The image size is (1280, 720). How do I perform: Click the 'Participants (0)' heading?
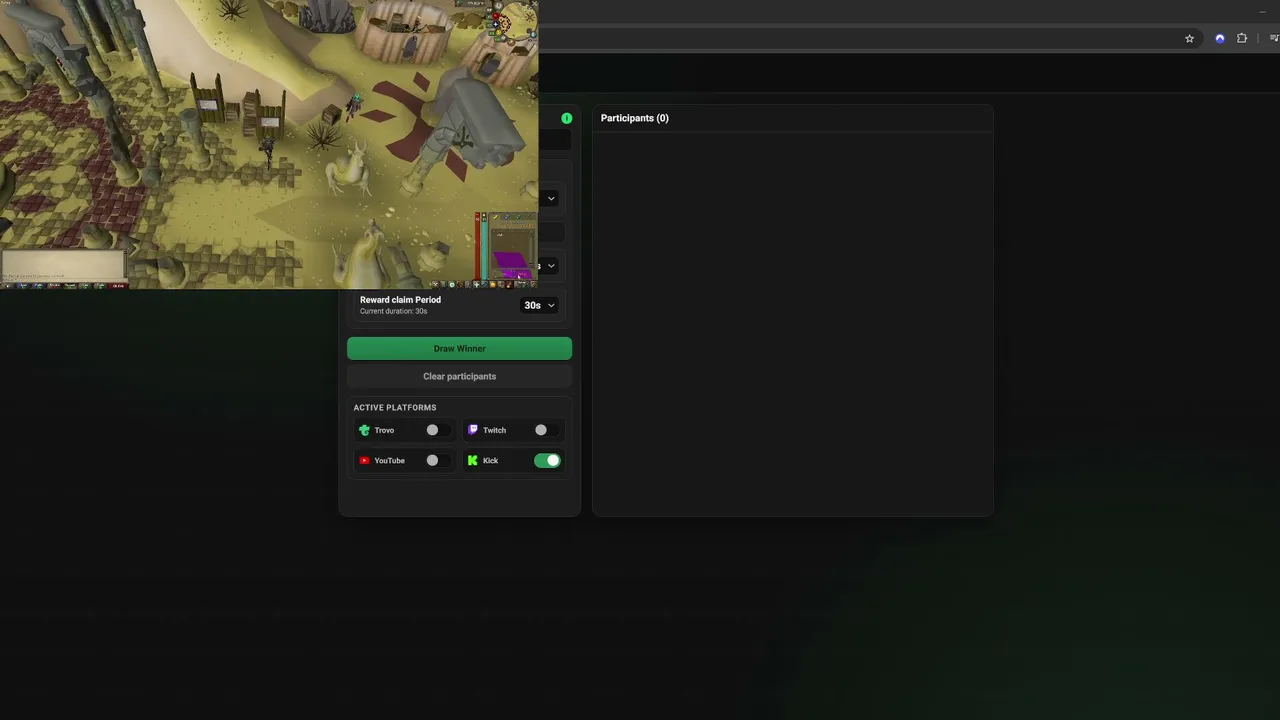[x=634, y=118]
